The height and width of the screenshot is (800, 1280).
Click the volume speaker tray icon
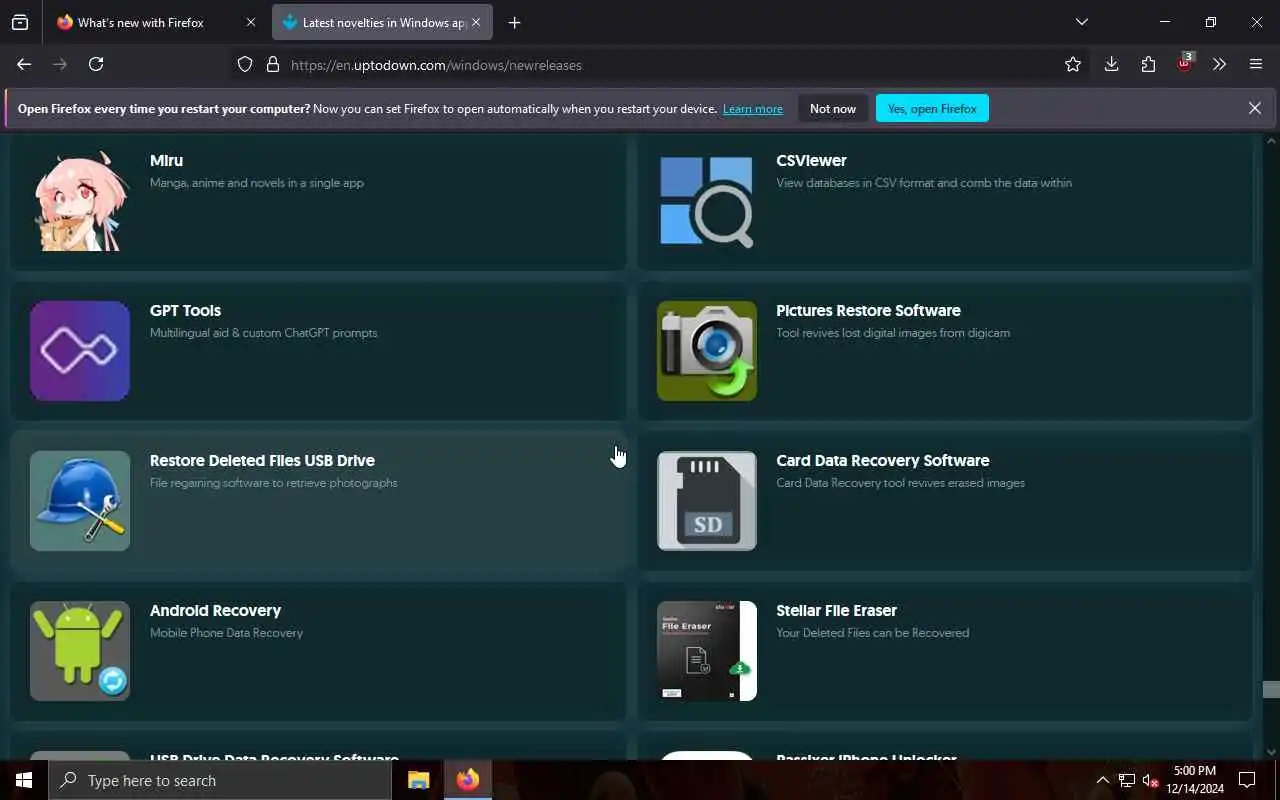tap(1149, 780)
